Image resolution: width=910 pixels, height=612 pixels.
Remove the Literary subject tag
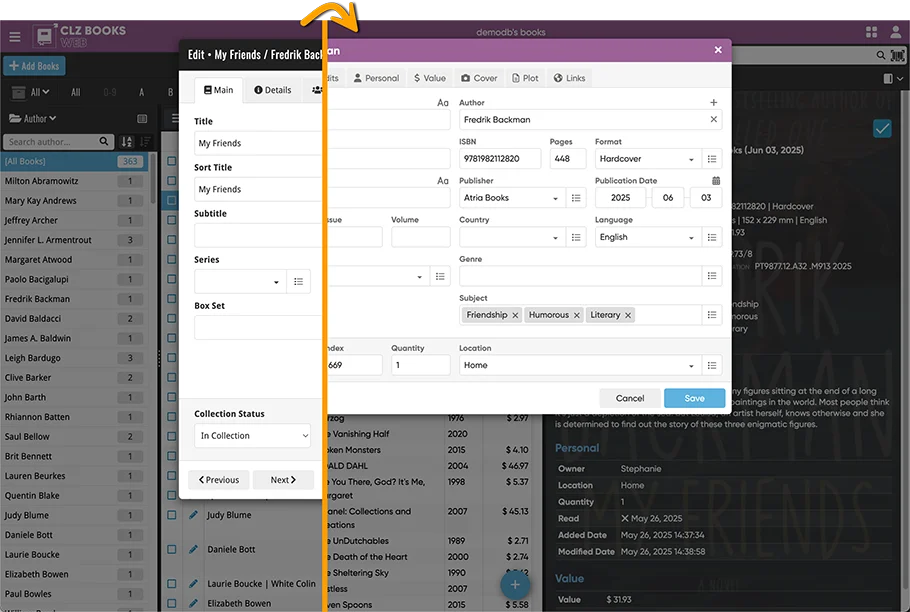tap(628, 315)
